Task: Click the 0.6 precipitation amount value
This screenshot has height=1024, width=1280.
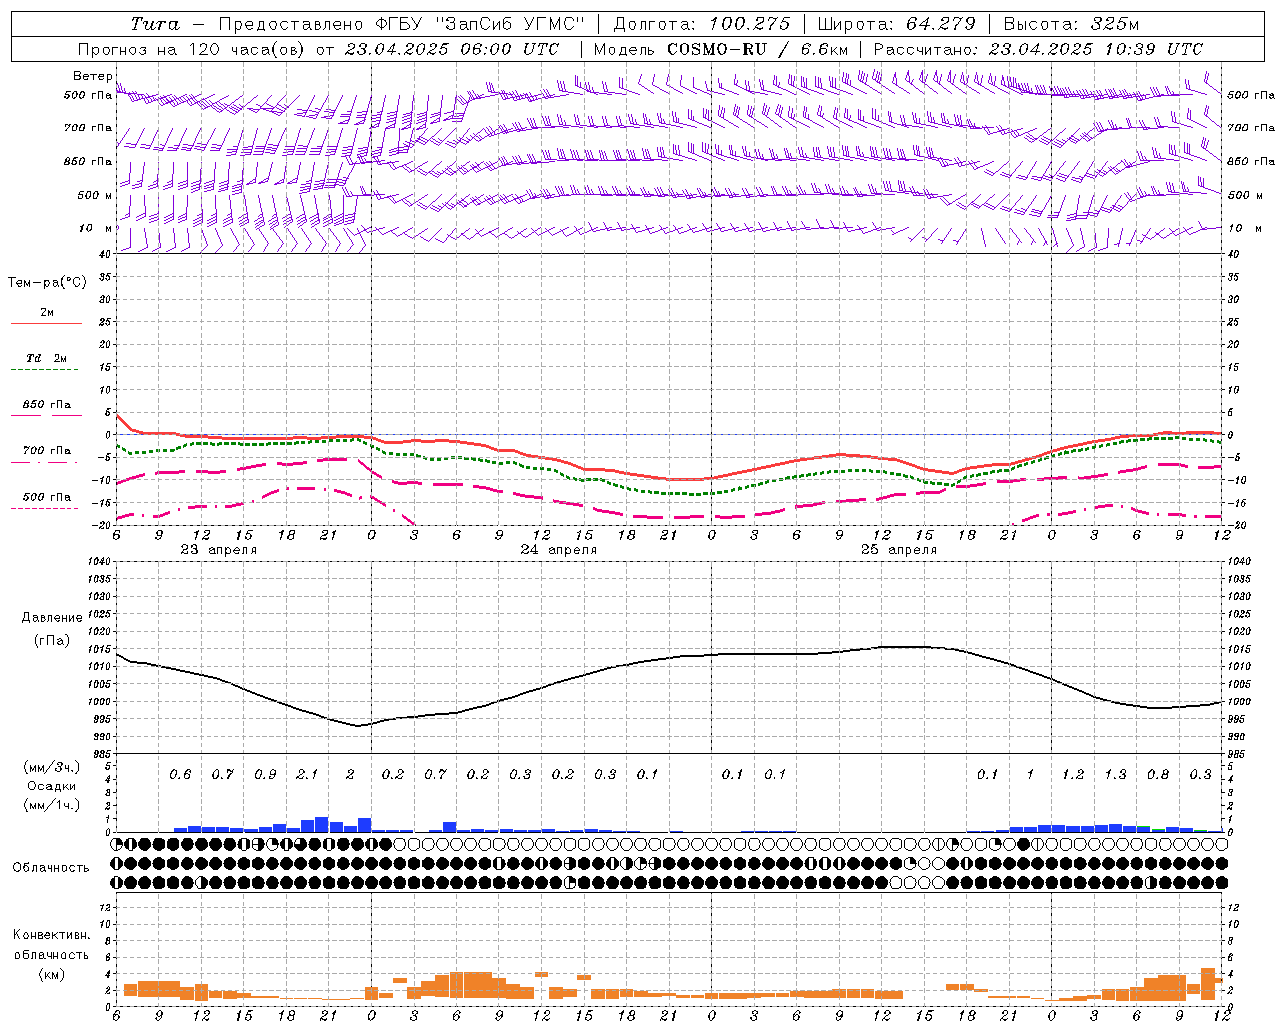Action: pos(180,774)
